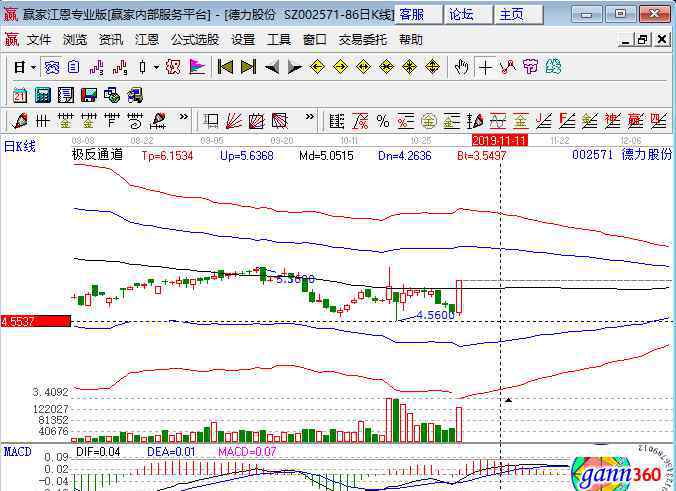Toggle the crosshair cursor tool
This screenshot has width=676, height=491.
point(485,67)
